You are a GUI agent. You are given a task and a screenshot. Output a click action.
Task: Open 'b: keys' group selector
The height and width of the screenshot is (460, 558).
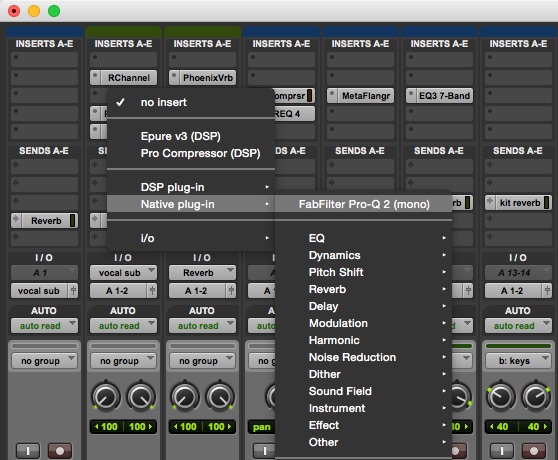click(x=518, y=361)
